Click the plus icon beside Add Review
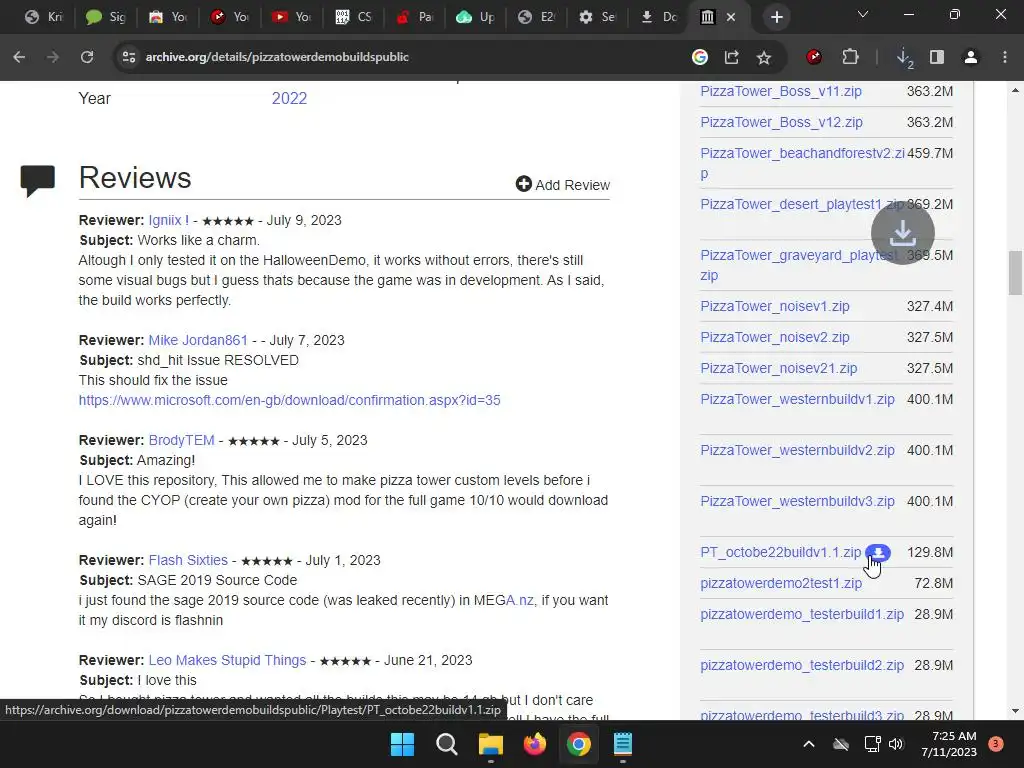 pyautogui.click(x=524, y=184)
